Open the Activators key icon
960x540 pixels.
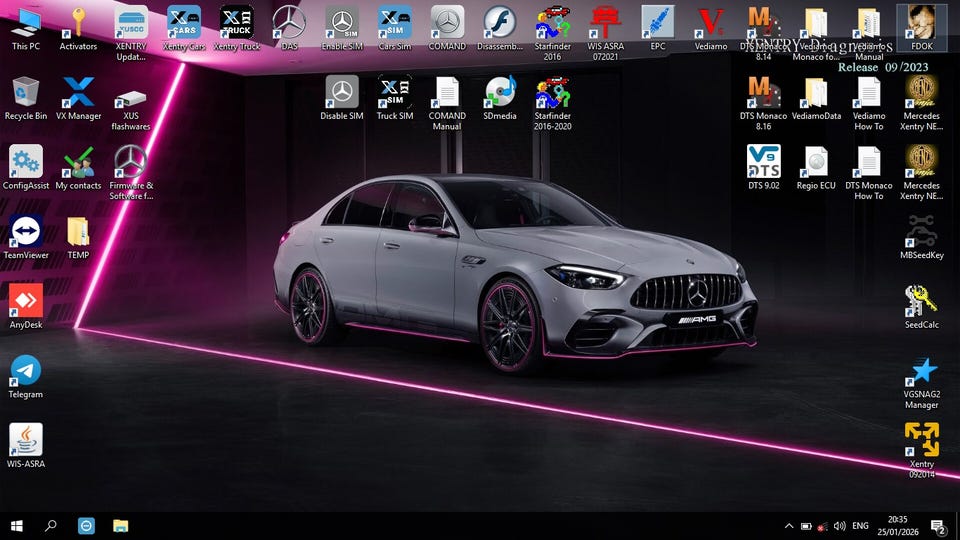[78, 28]
